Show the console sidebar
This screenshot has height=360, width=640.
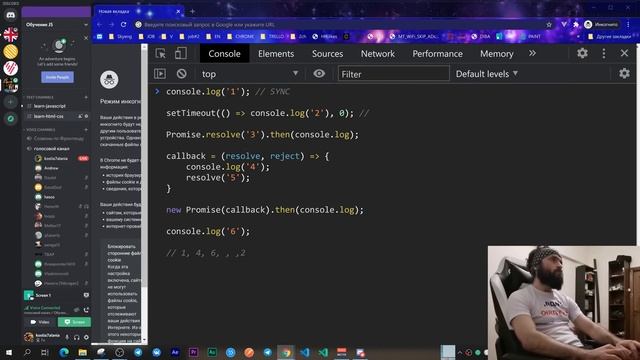(x=160, y=74)
